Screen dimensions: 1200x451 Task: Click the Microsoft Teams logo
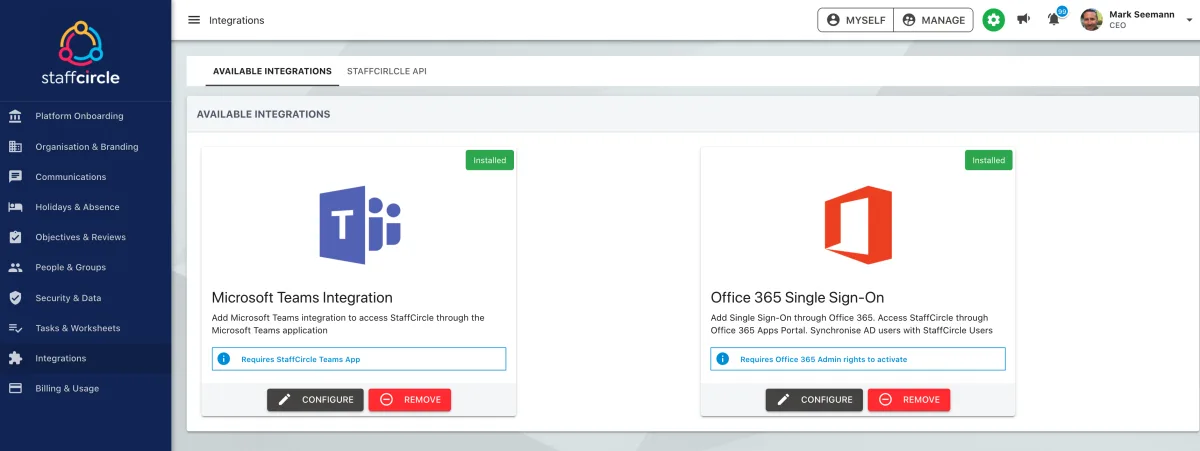point(360,225)
